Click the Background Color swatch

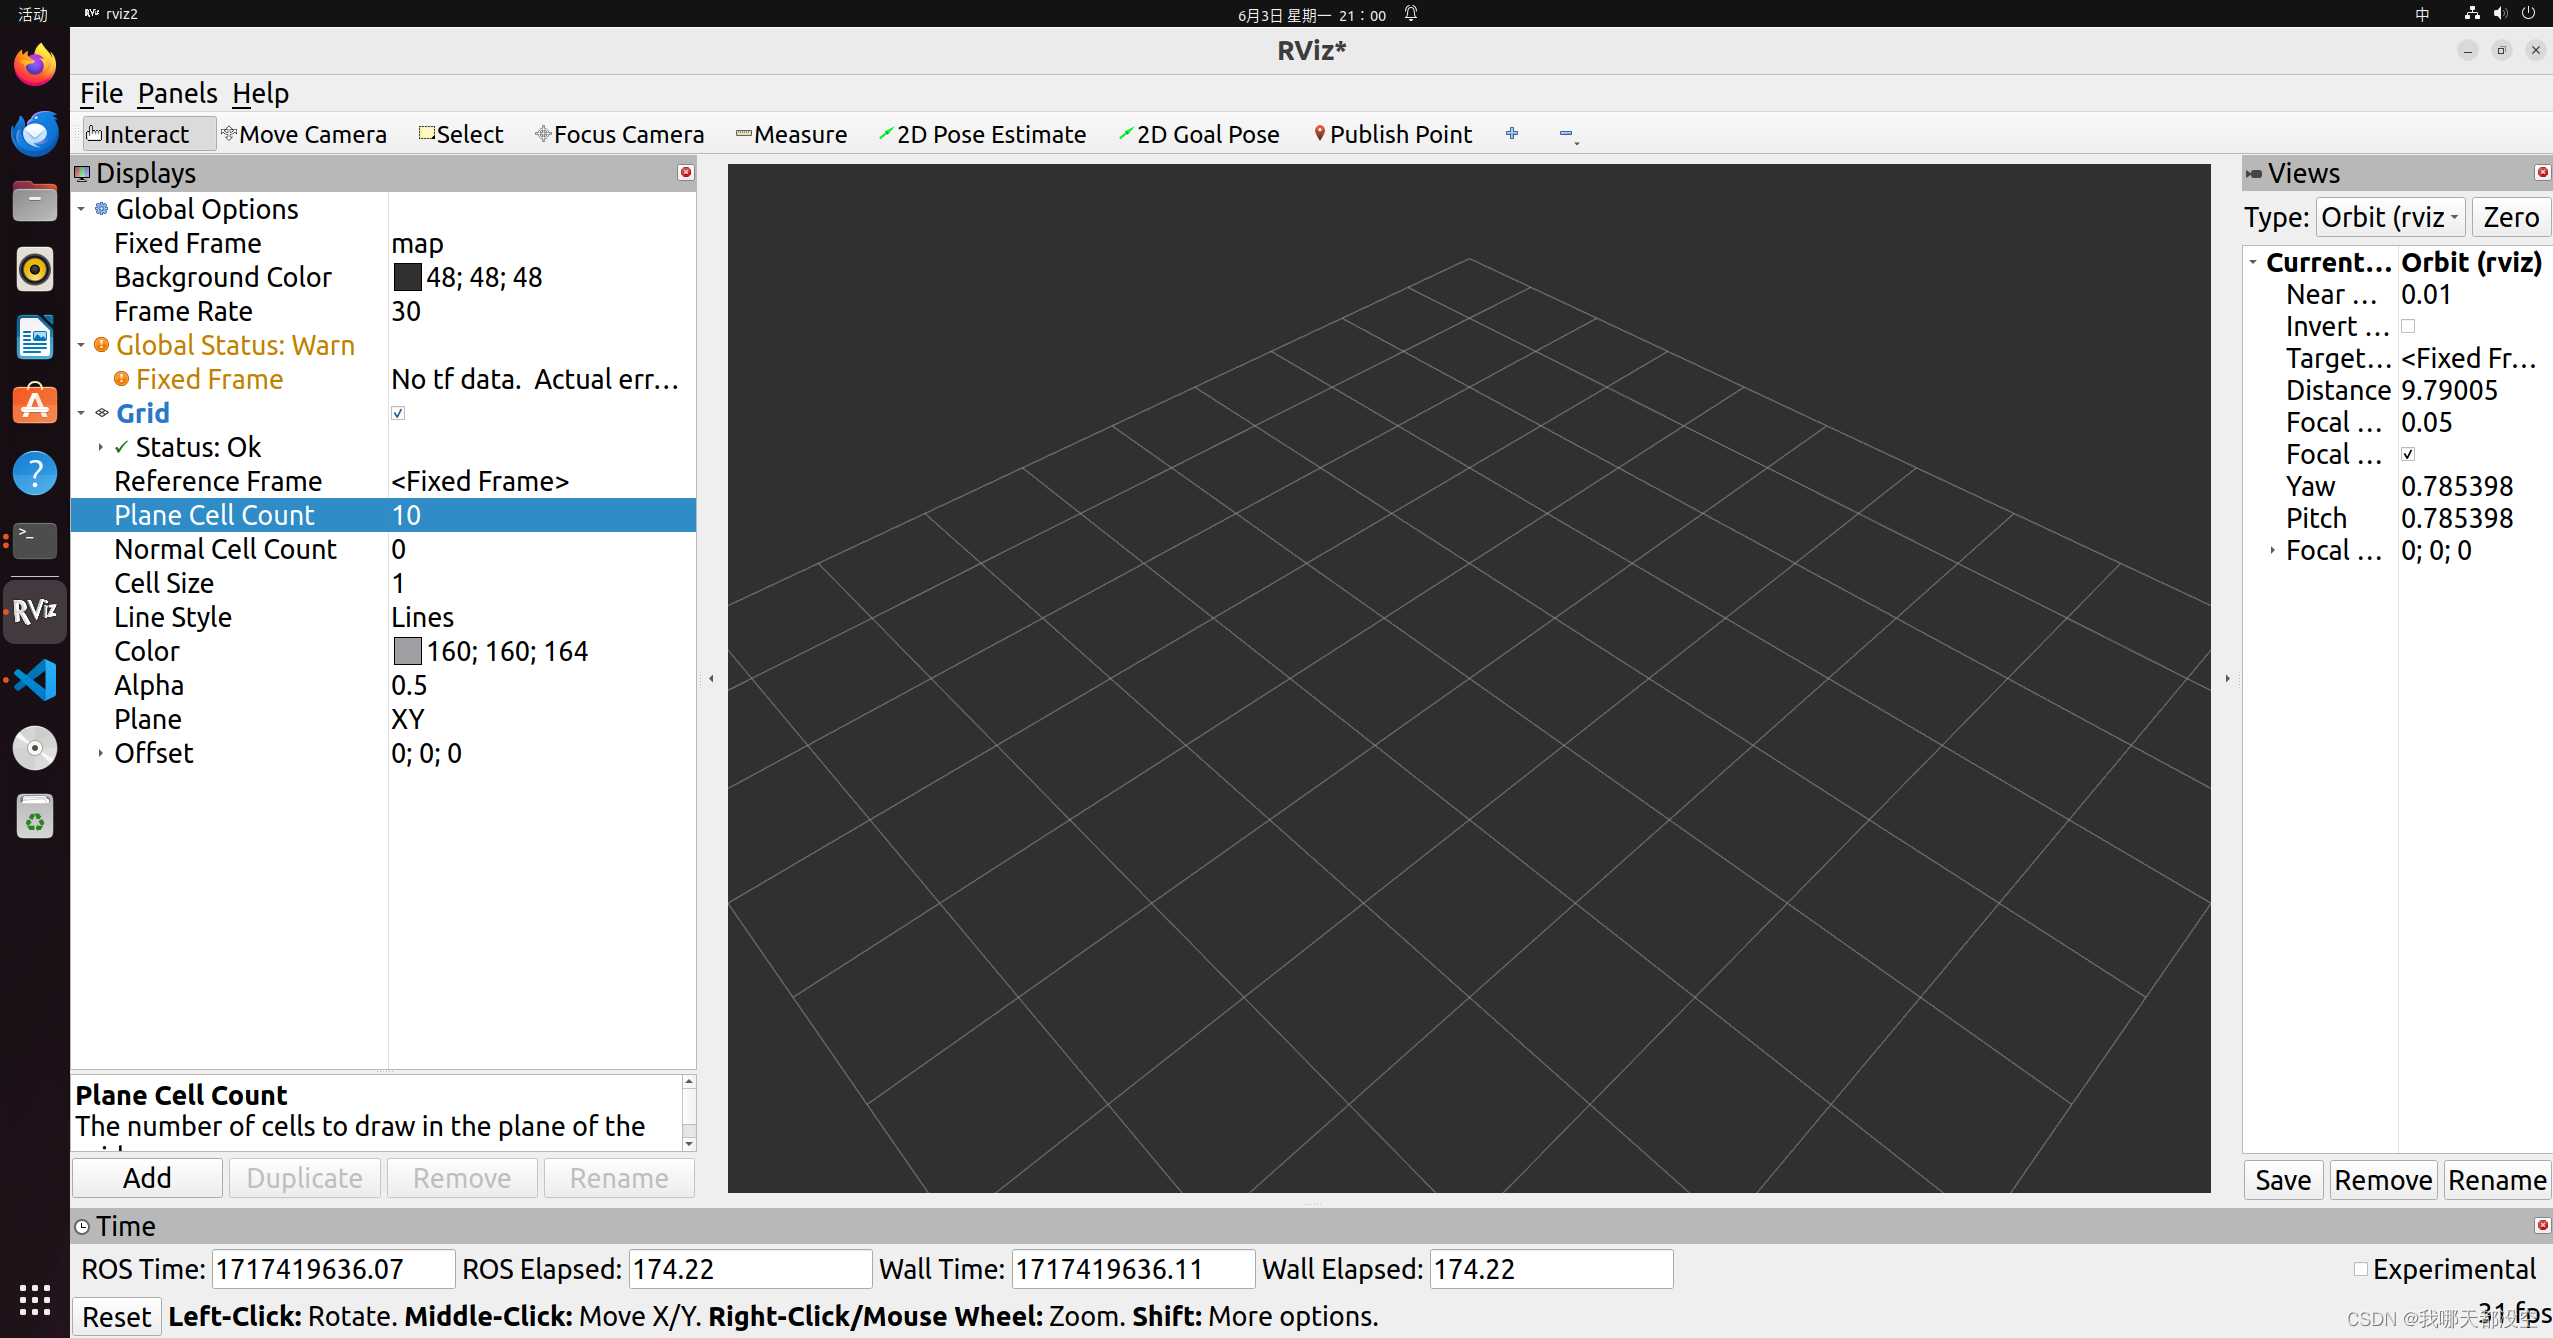point(407,277)
